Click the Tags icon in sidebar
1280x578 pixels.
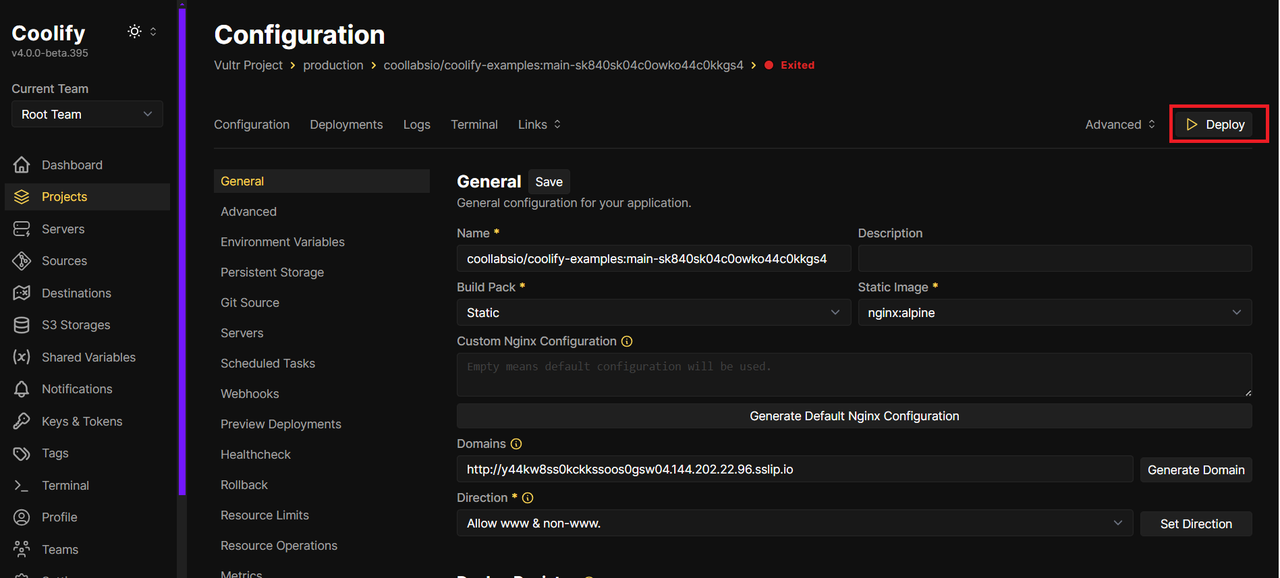21,453
